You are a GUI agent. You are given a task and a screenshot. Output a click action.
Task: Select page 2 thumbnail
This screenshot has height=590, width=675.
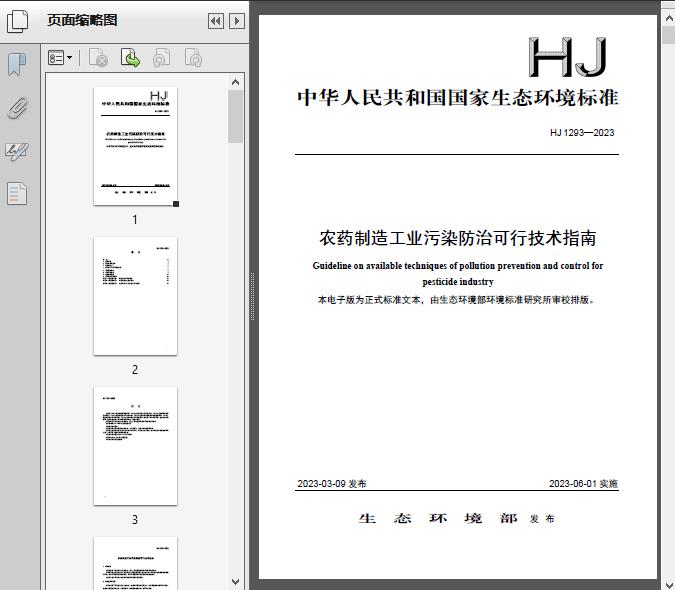(135, 296)
